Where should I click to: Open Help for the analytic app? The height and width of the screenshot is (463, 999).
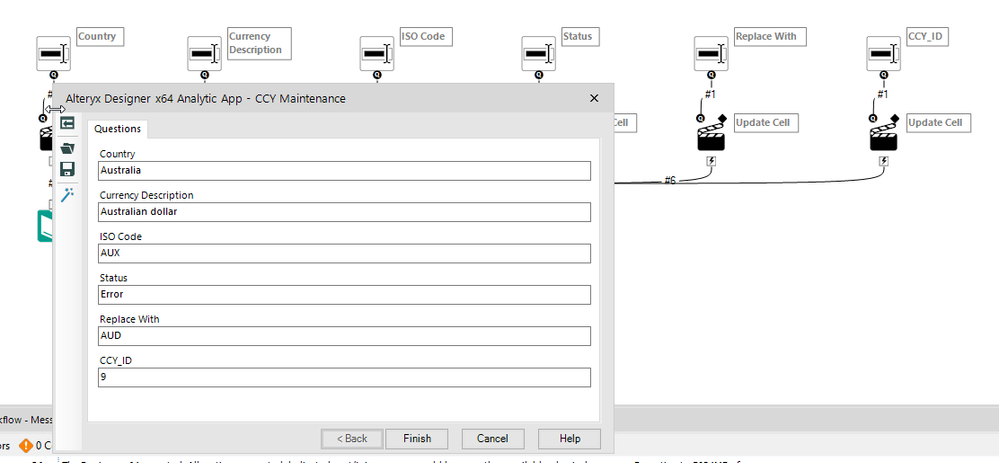tap(570, 439)
